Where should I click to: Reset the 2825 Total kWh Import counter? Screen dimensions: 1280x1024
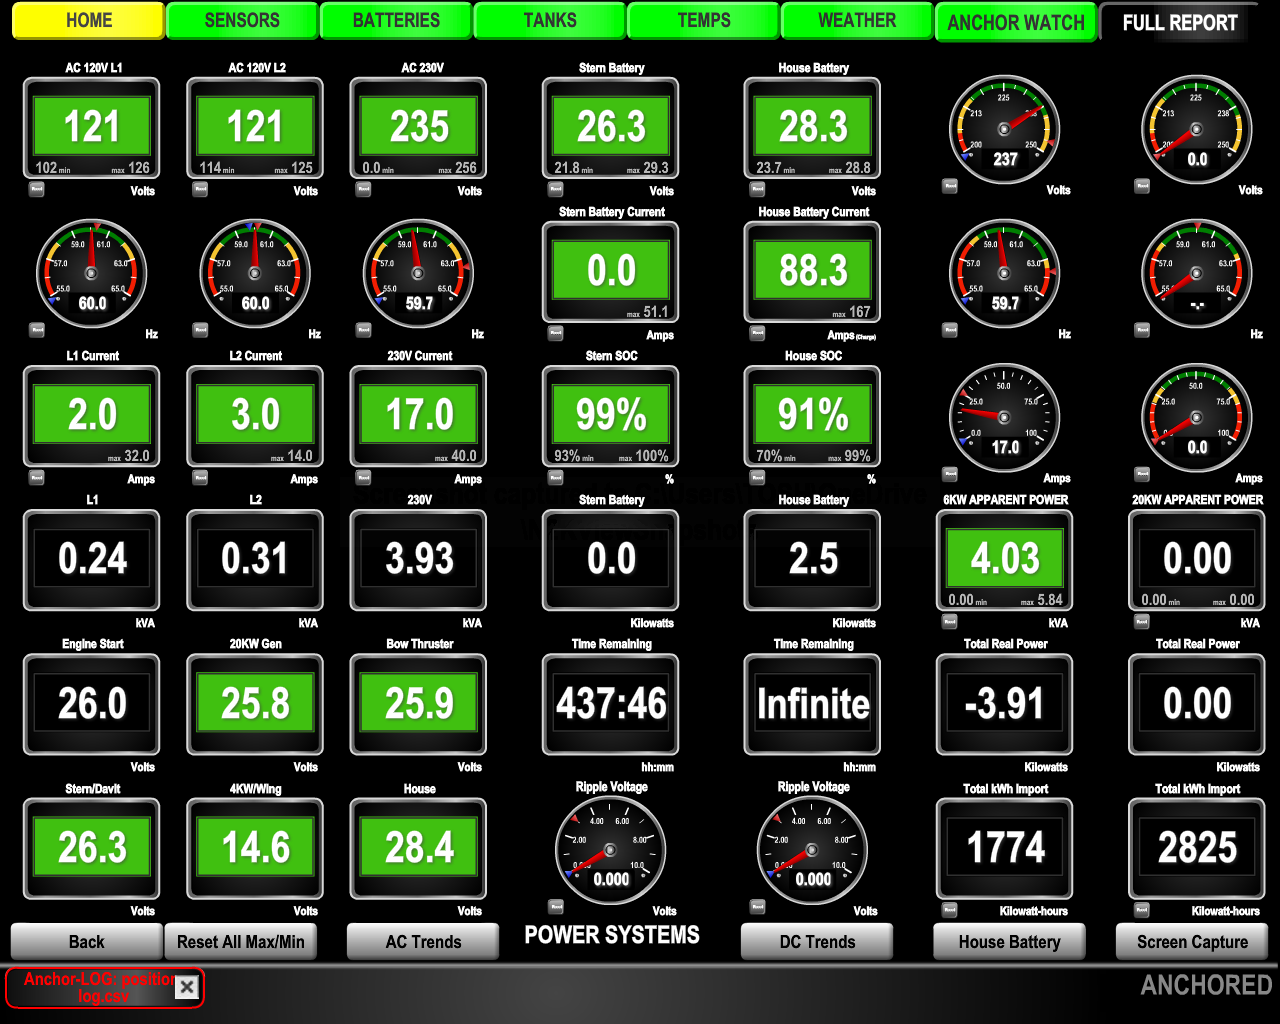click(1142, 909)
